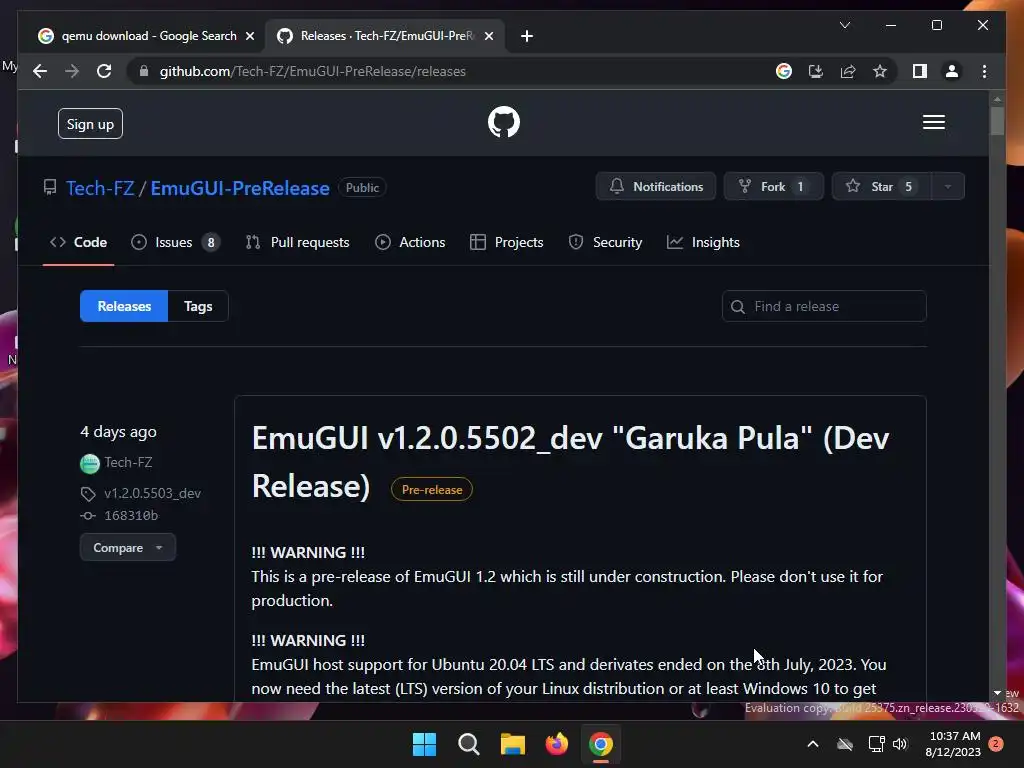Open v1.2.0.5503_dev tag link

point(152,494)
